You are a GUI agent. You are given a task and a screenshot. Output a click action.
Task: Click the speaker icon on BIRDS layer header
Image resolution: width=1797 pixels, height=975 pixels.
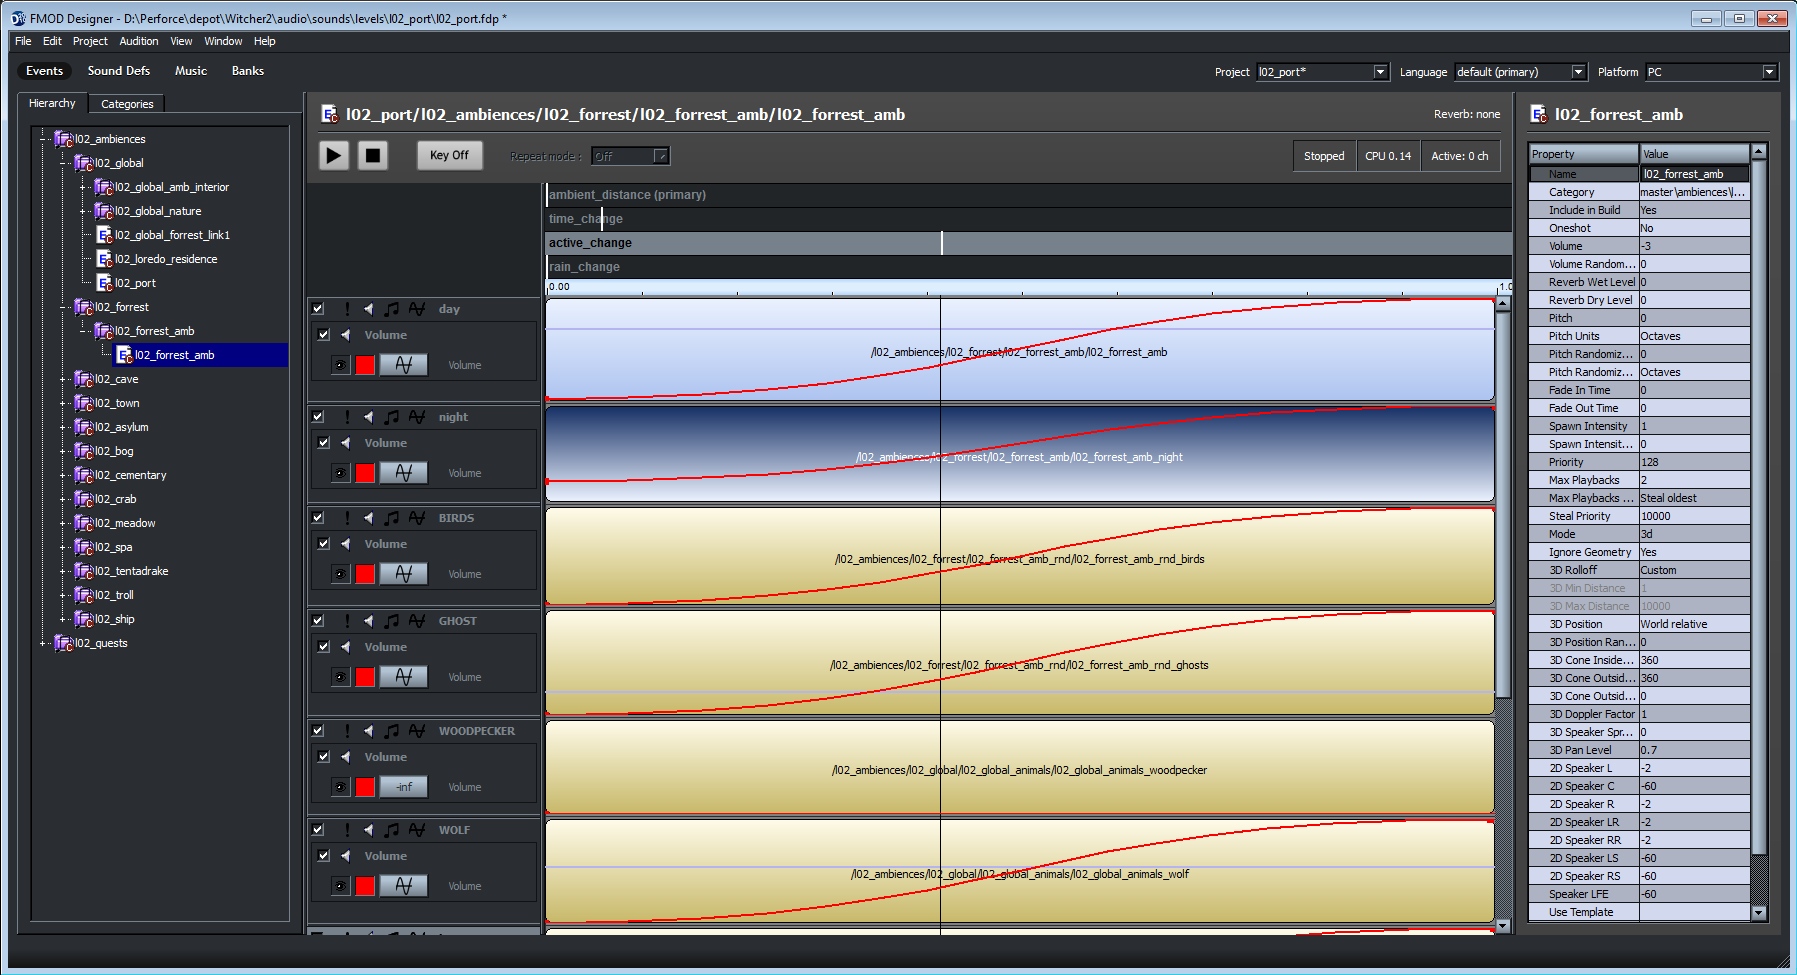pos(368,518)
